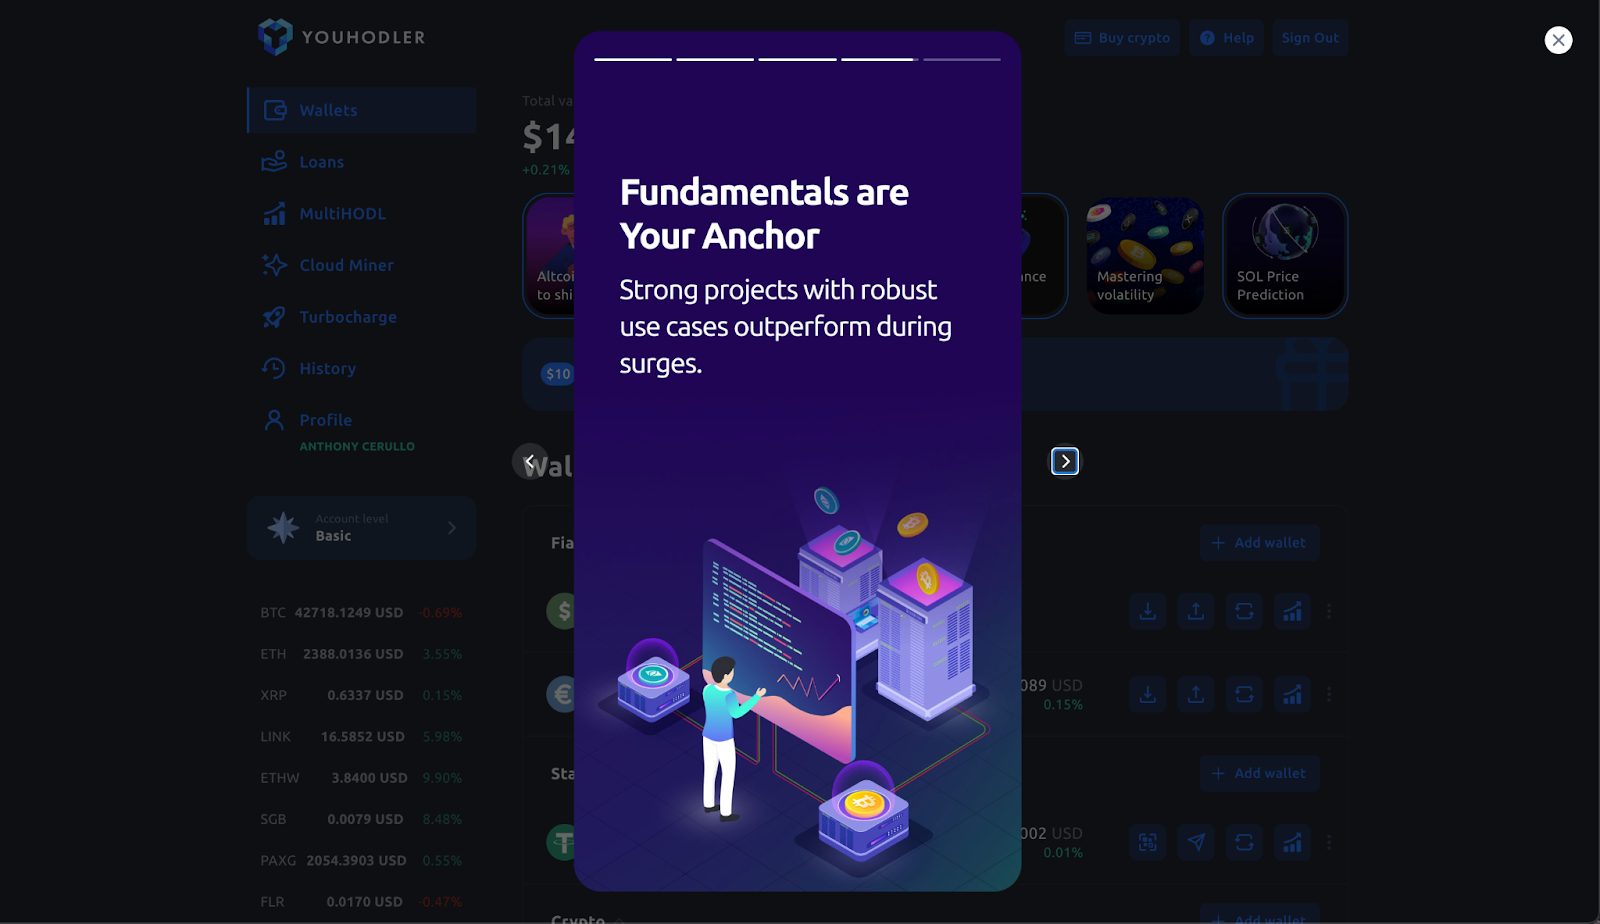
Task: Click the deposit icon in the dollar wallet row
Action: [1148, 611]
